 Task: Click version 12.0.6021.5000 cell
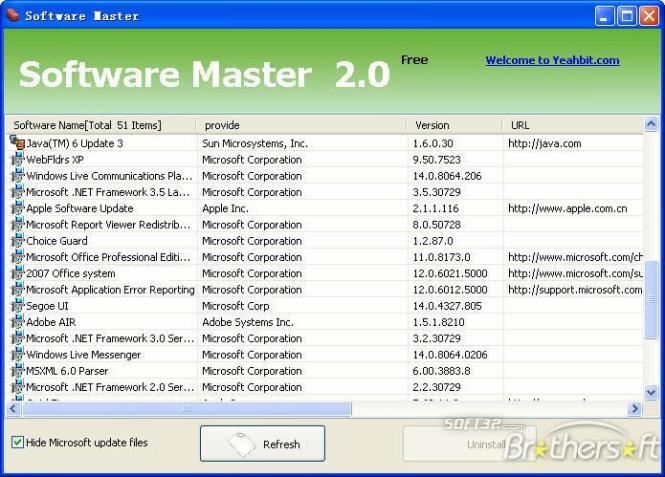click(x=450, y=273)
